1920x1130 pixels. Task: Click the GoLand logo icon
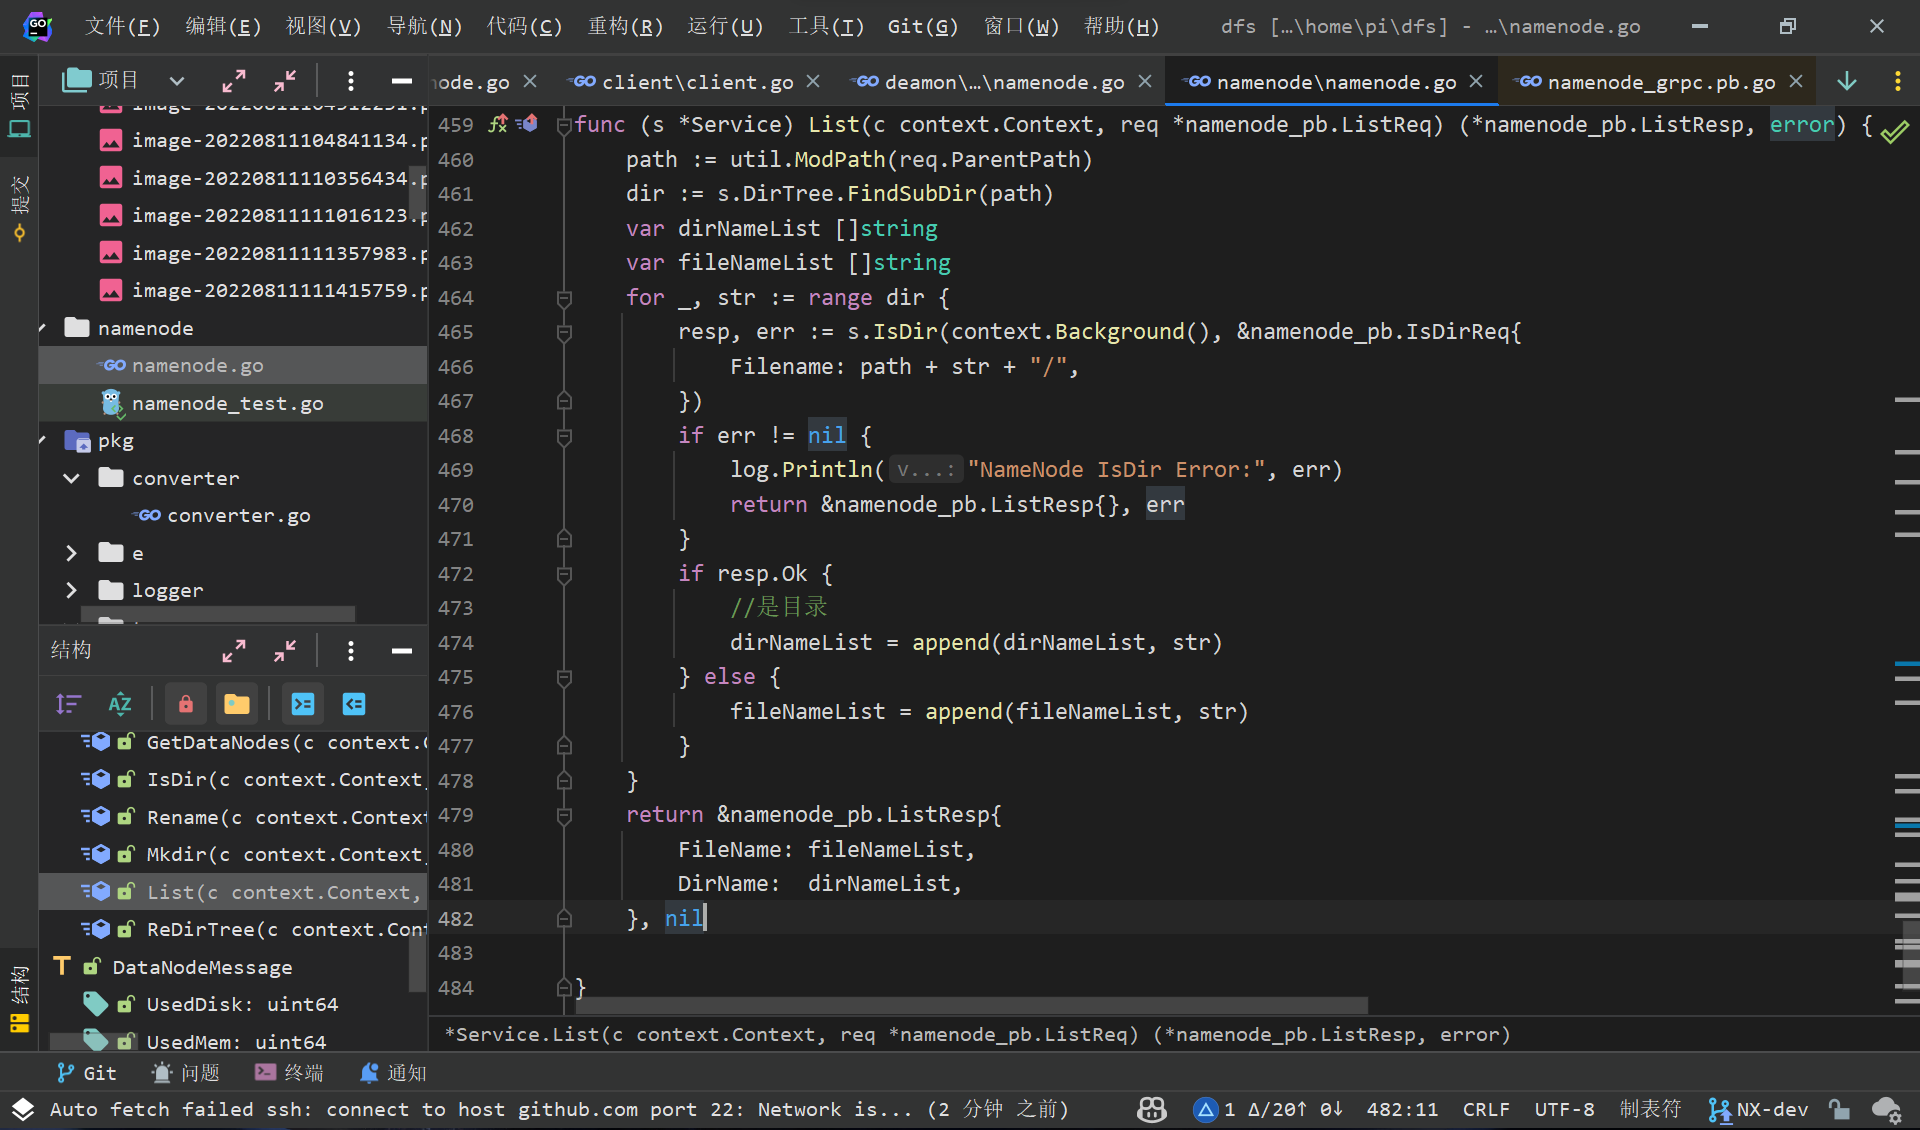pyautogui.click(x=37, y=26)
